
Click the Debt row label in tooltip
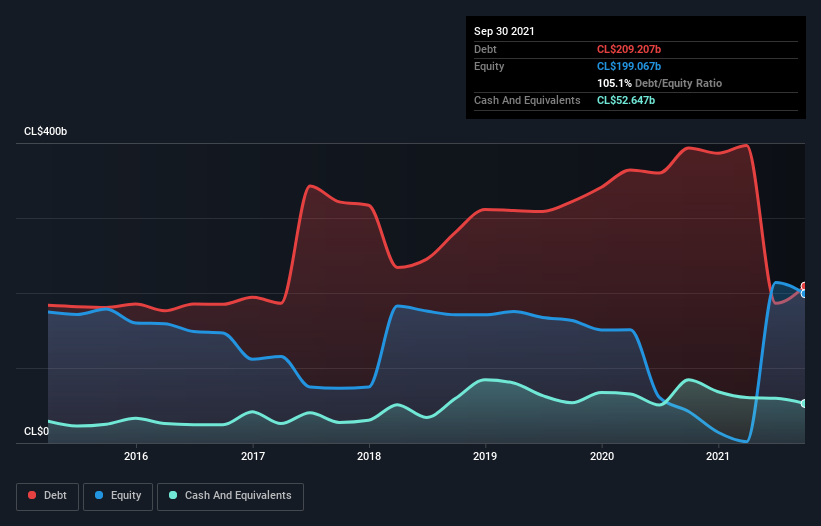pyautogui.click(x=485, y=49)
